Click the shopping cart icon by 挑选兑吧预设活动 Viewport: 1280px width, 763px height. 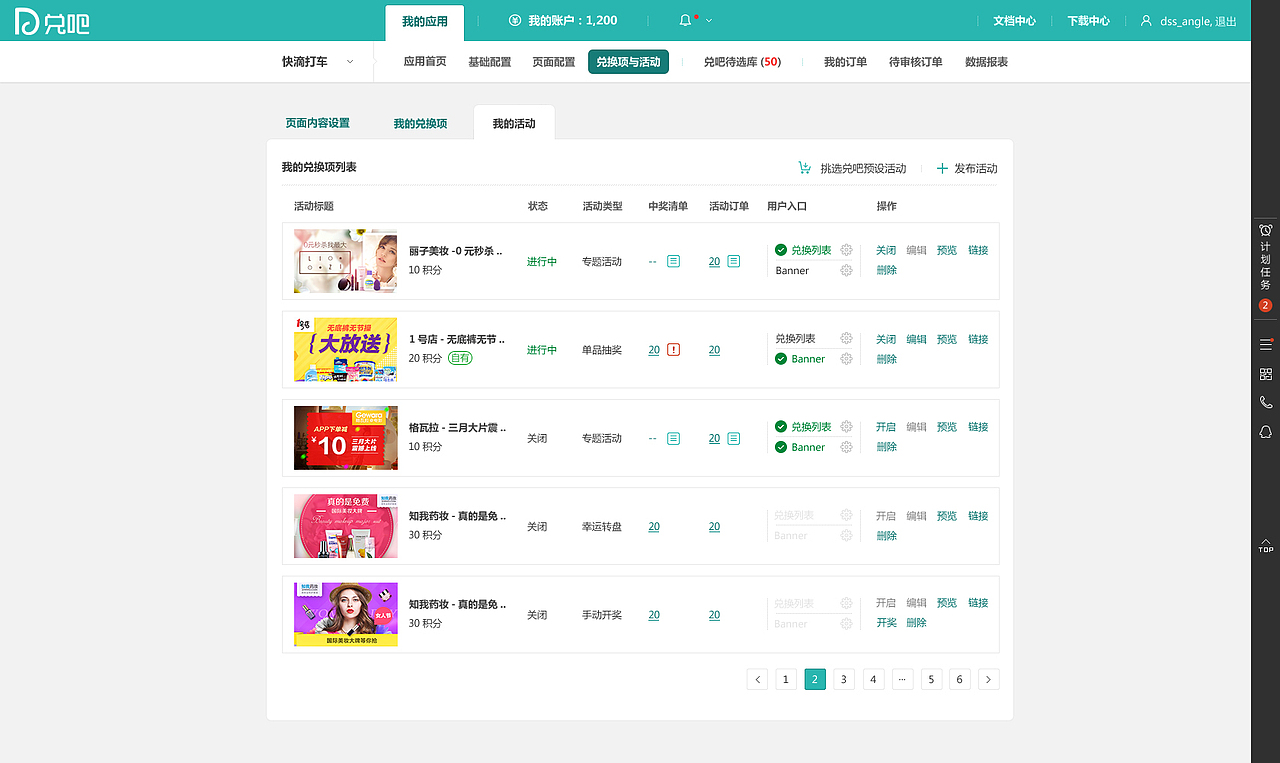point(804,168)
